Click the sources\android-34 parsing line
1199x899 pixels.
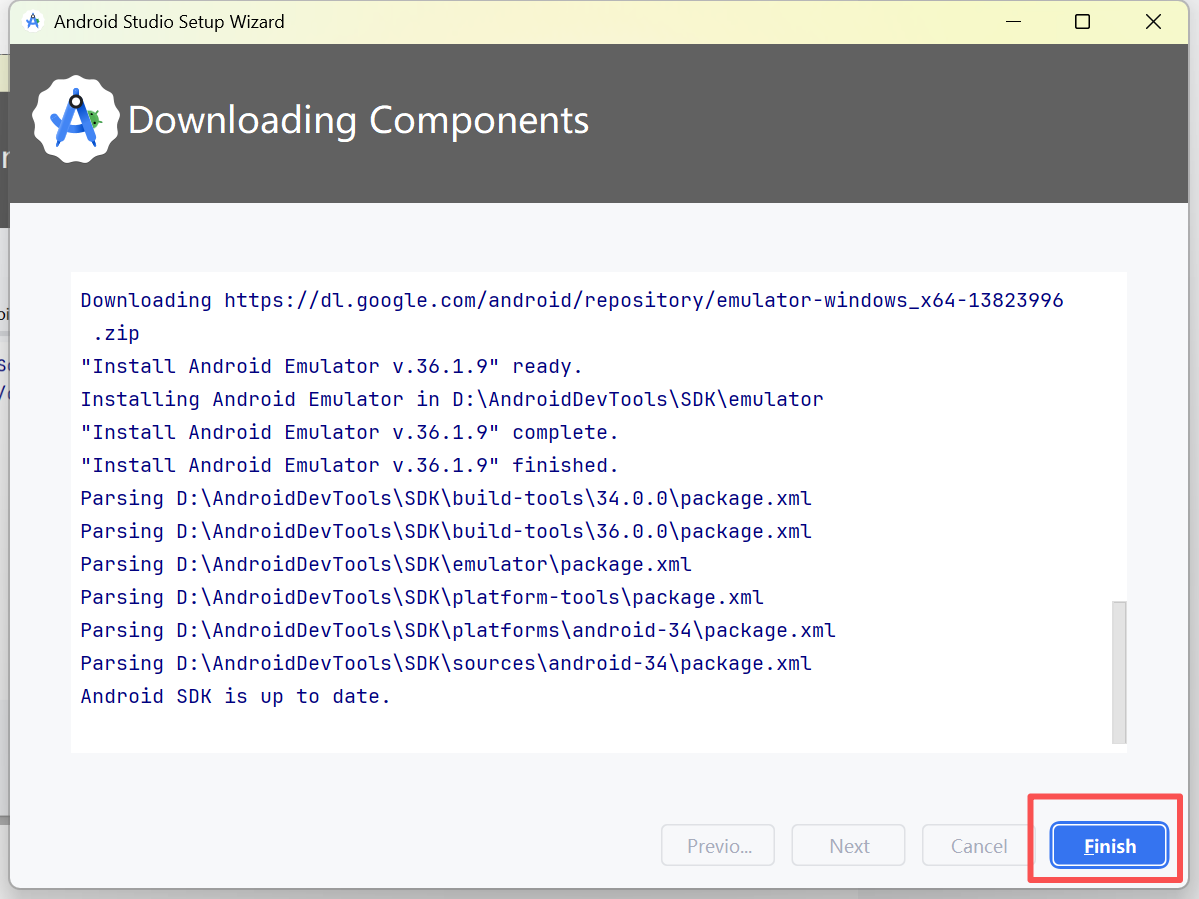(x=446, y=663)
